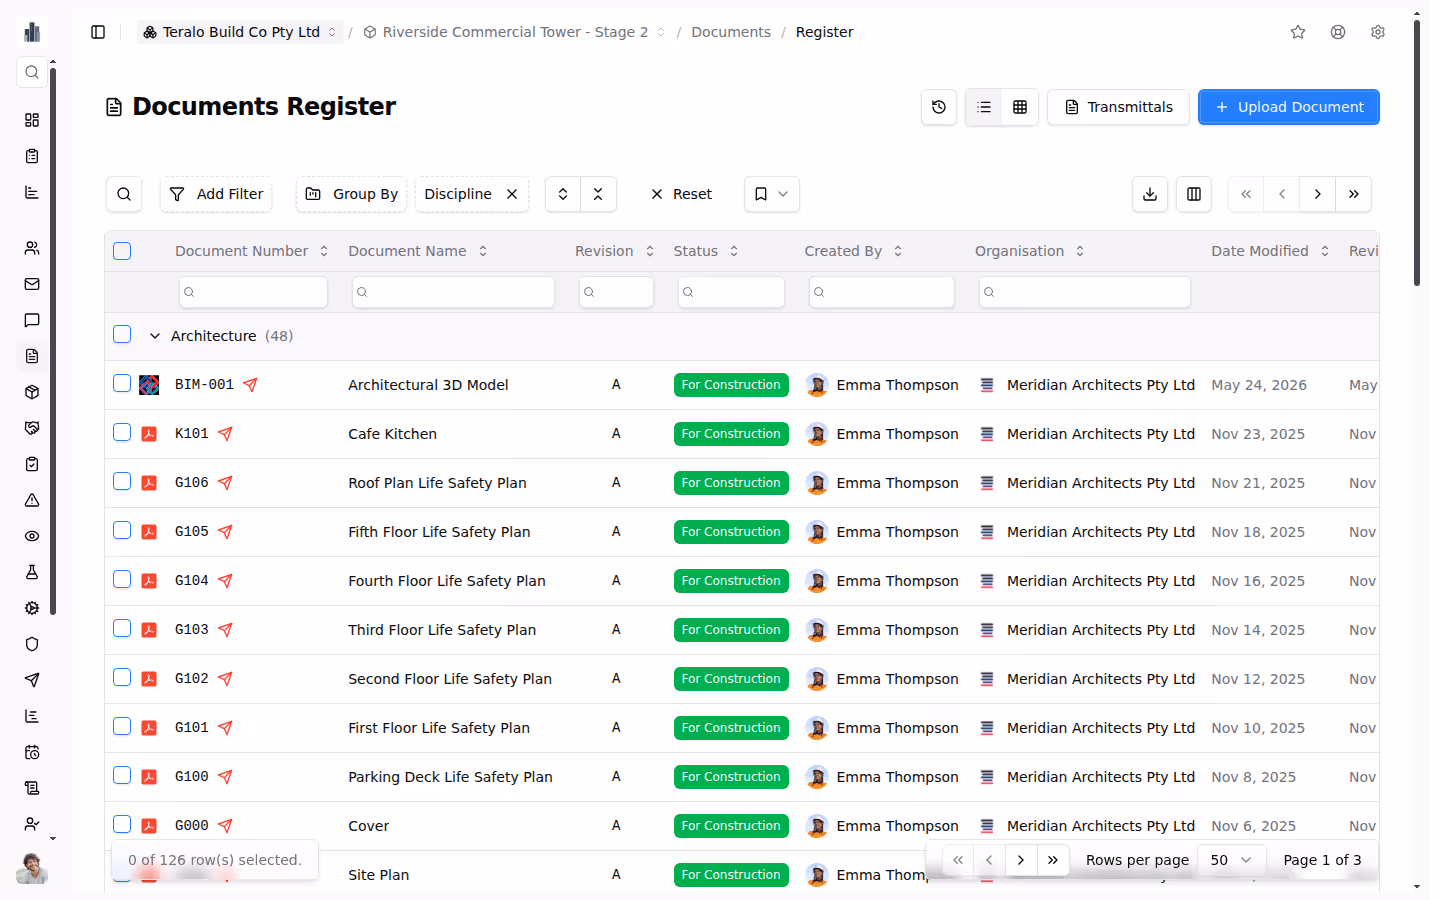Sort by Document Number column
The image size is (1440, 900).
click(252, 251)
